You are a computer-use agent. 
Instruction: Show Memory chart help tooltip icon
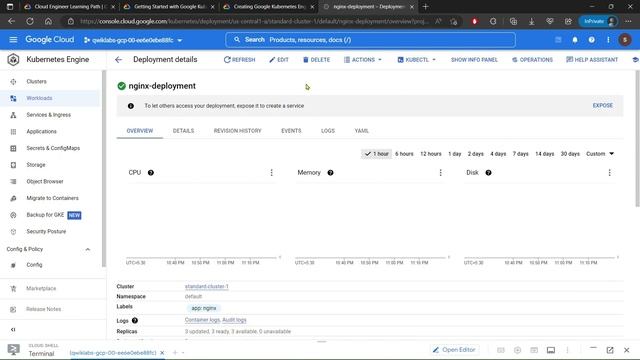click(330, 173)
